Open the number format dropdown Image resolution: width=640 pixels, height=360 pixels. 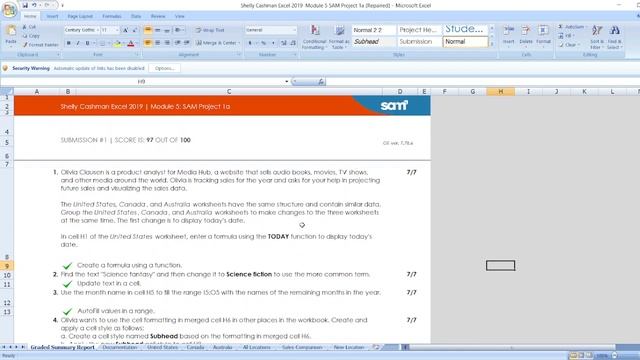(294, 30)
